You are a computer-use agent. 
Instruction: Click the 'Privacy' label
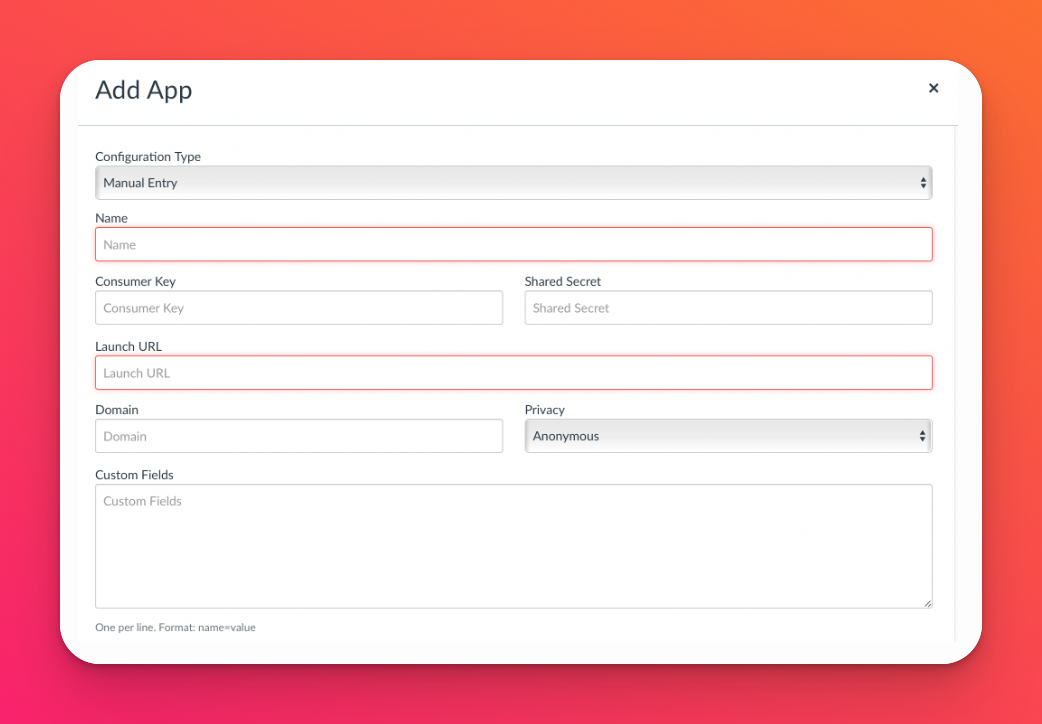(x=544, y=410)
